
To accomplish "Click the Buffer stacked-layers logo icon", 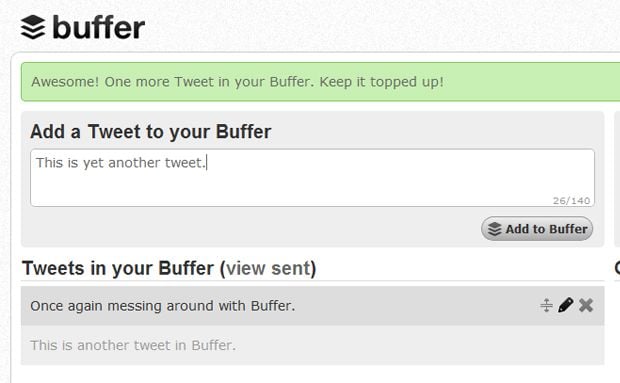I will coord(33,27).
